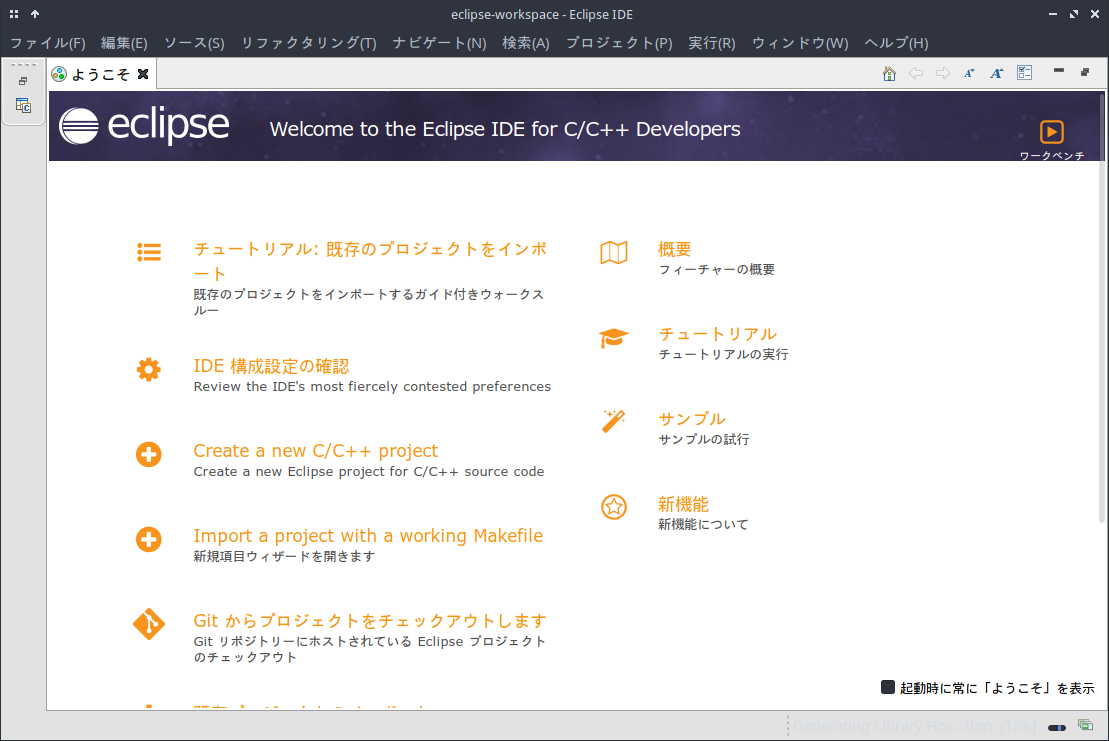1109x741 pixels.
Task: Open the 検索(A) menu
Action: (x=526, y=43)
